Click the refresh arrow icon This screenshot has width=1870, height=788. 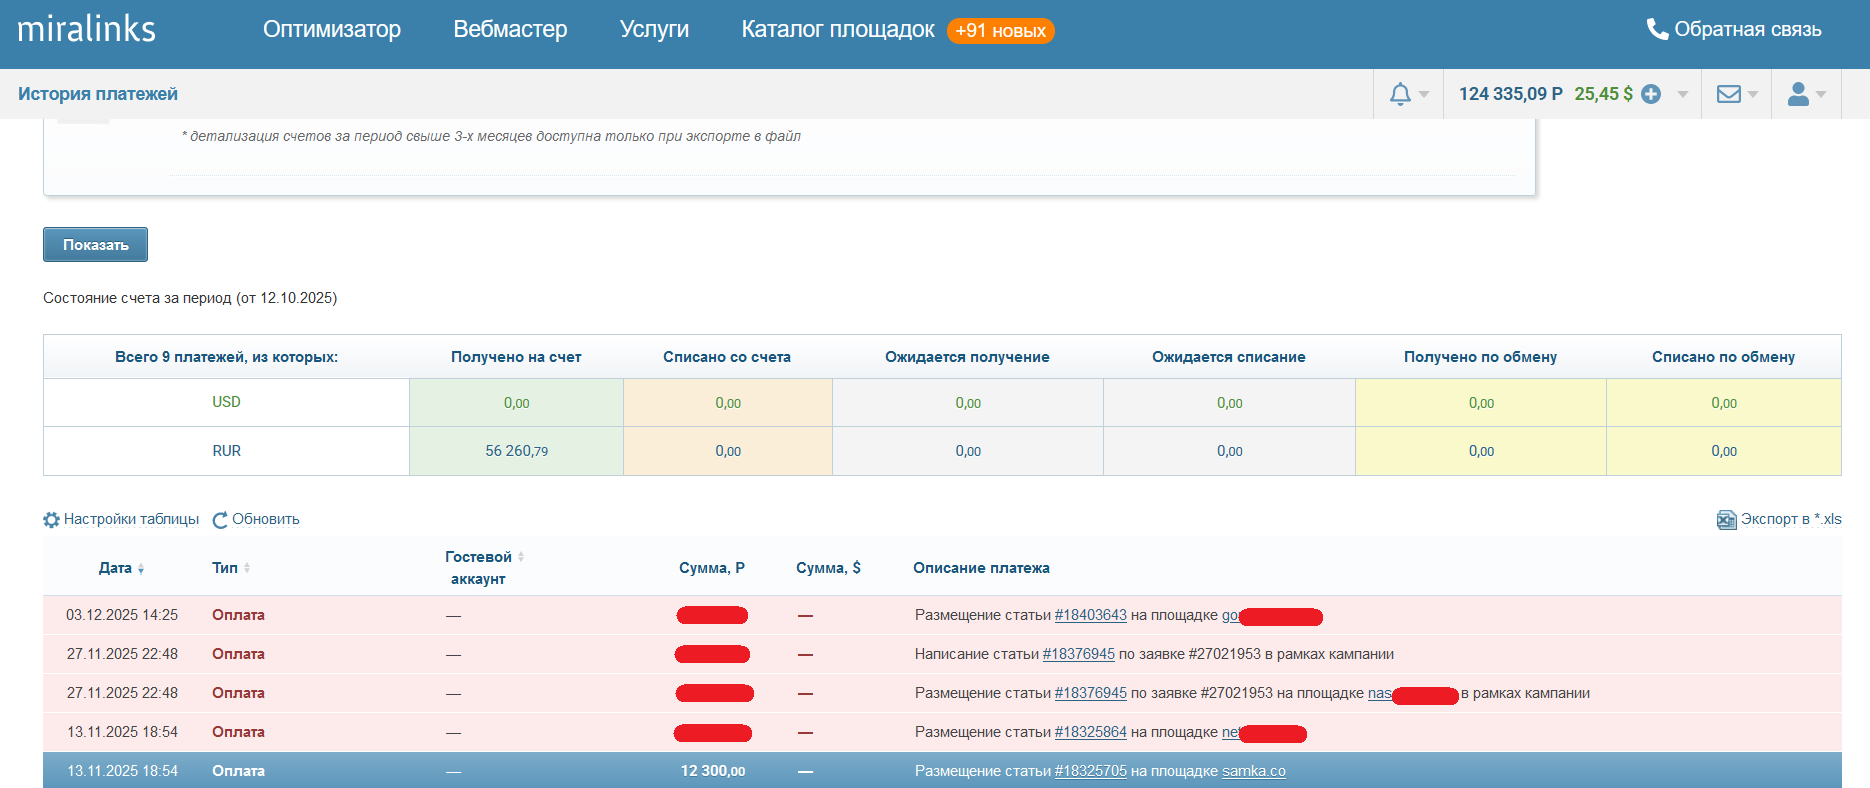[x=220, y=520]
